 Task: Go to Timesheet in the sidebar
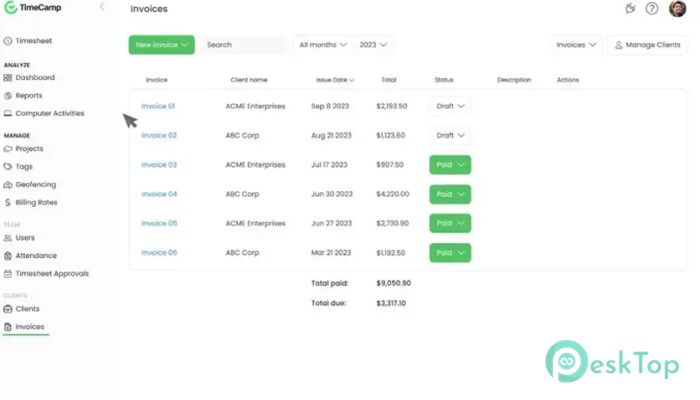pyautogui.click(x=34, y=41)
